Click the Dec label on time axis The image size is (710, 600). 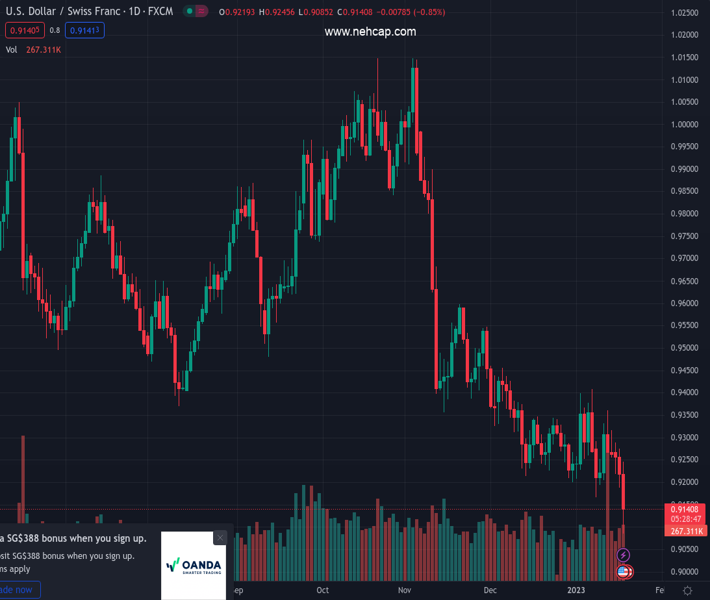489,591
